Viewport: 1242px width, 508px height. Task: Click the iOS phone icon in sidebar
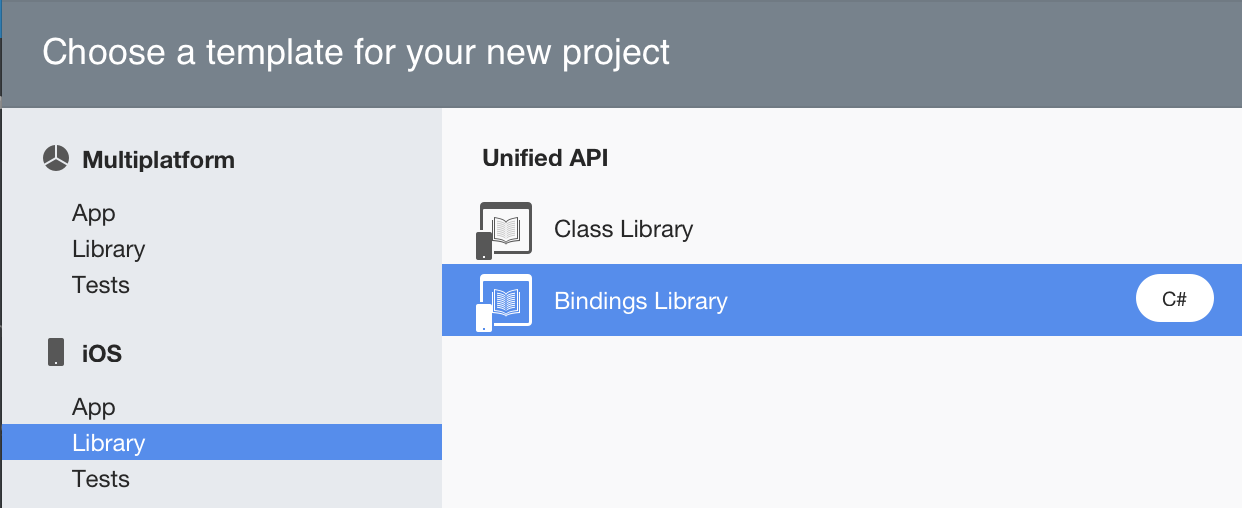pos(56,353)
